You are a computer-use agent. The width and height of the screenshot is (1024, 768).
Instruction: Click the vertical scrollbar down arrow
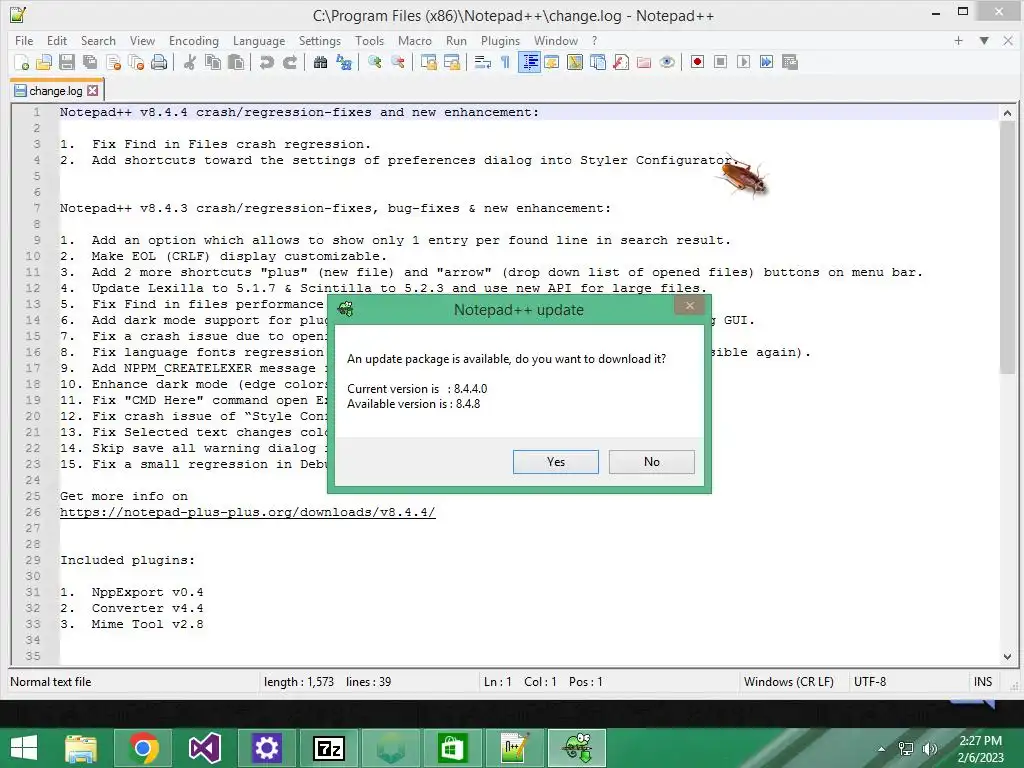point(1007,656)
